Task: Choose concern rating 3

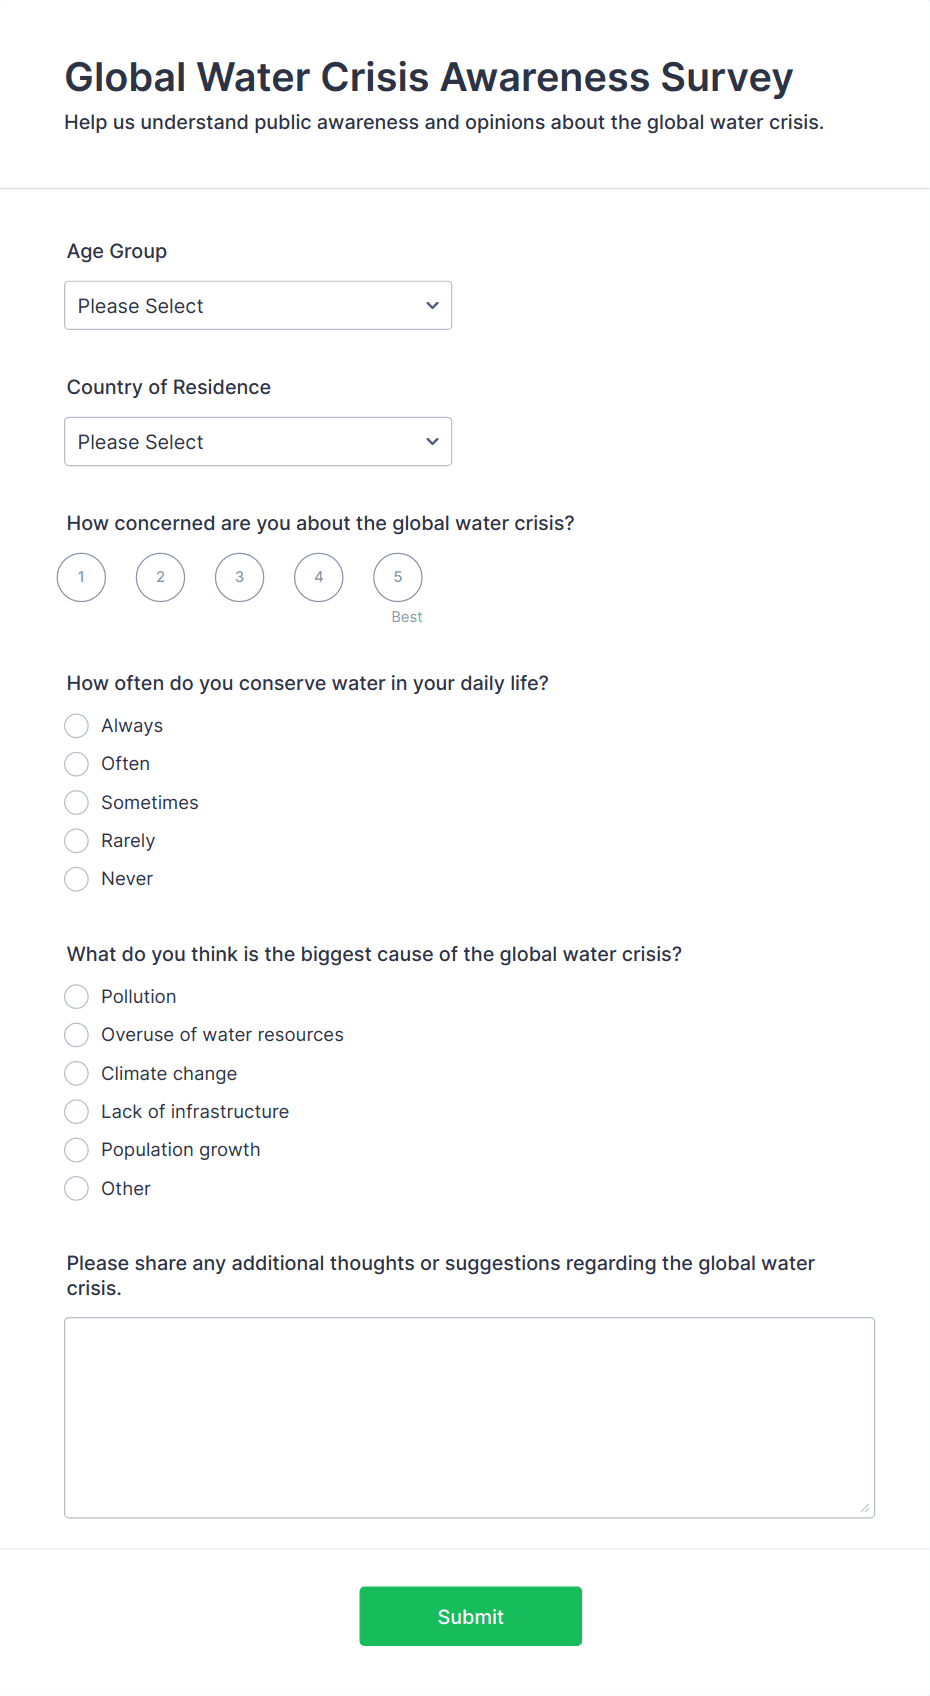Action: pyautogui.click(x=239, y=577)
